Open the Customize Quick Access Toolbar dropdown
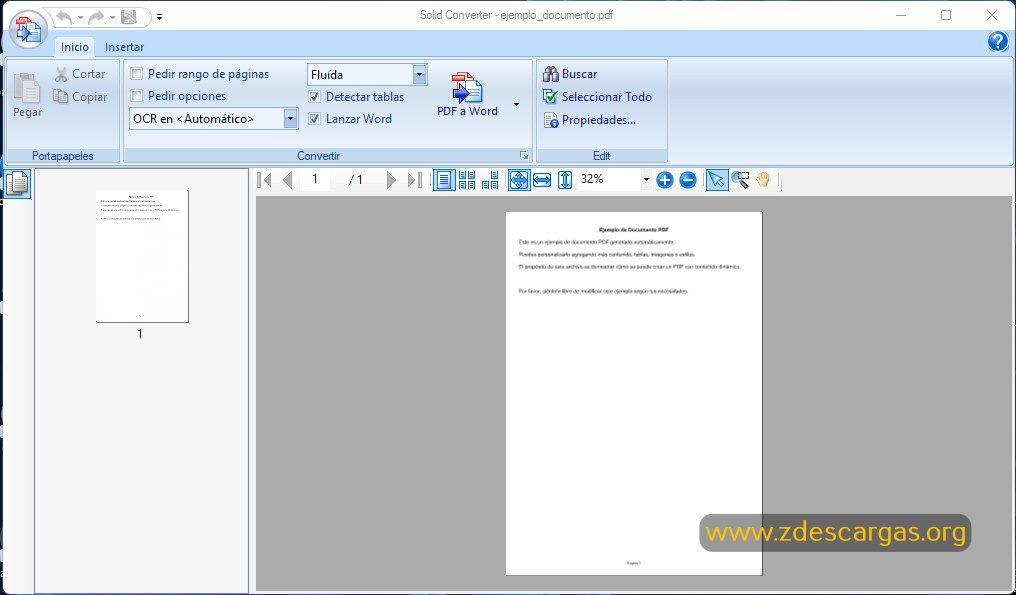 159,18
